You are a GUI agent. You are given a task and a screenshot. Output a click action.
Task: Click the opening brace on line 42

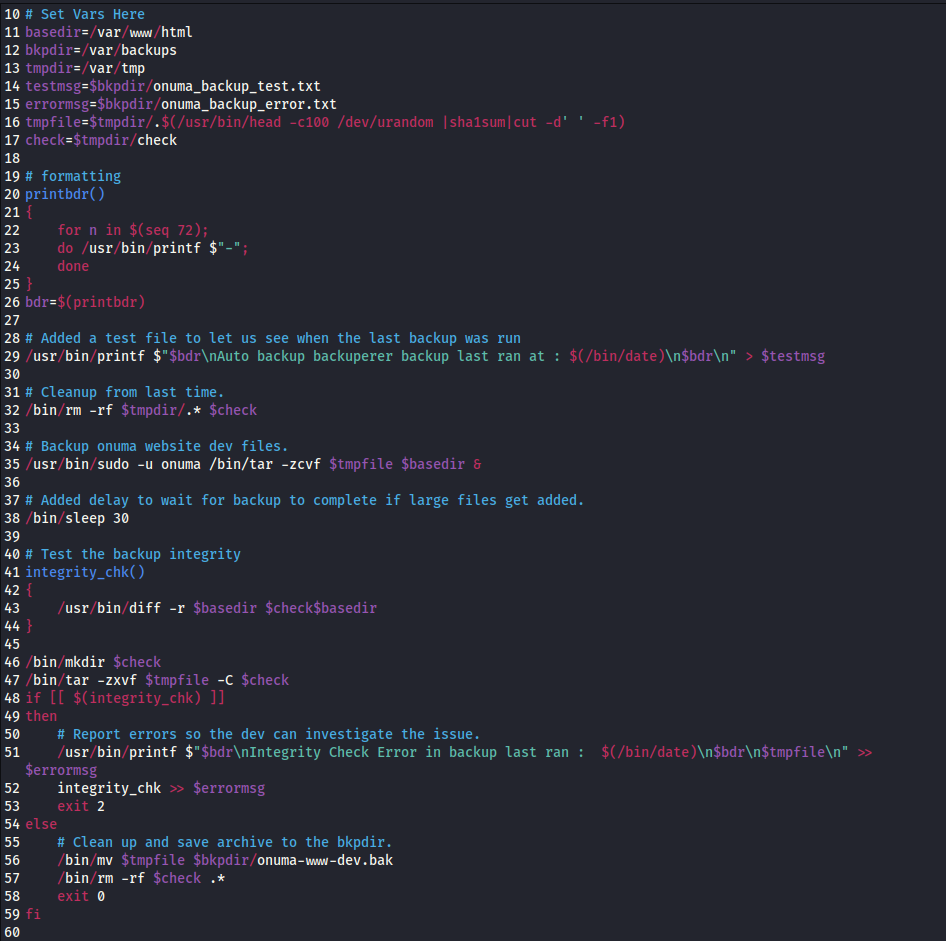click(29, 591)
